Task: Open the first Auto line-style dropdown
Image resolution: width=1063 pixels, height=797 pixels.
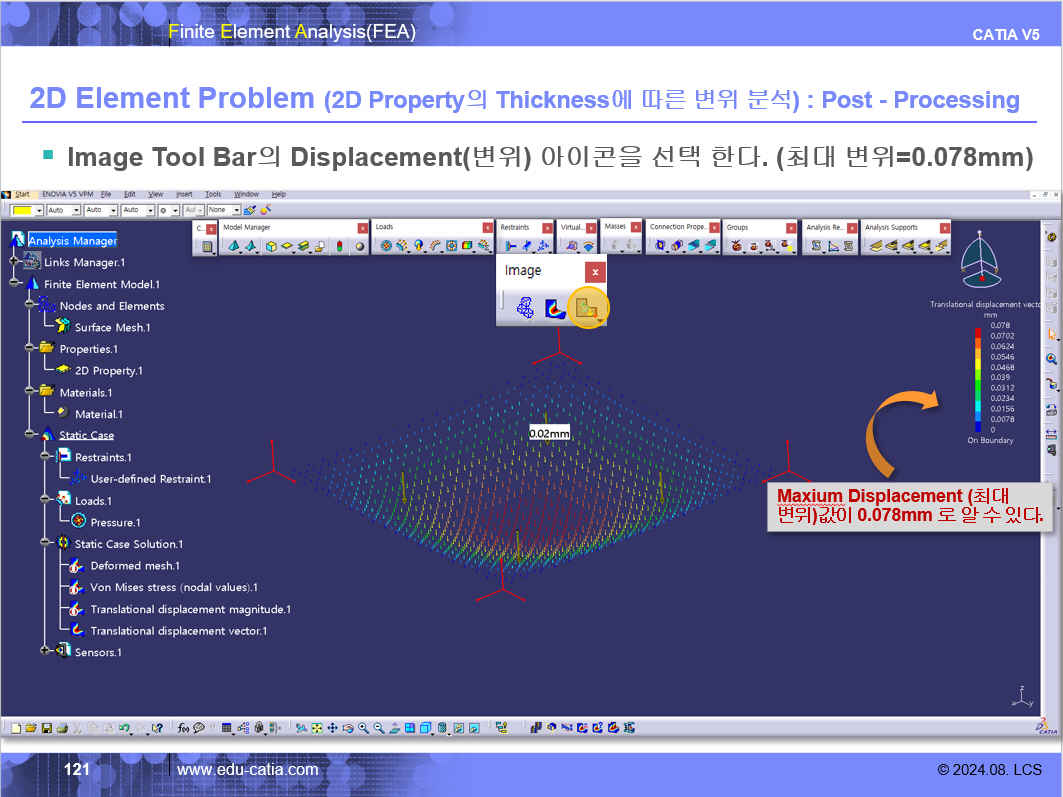Action: [76, 210]
